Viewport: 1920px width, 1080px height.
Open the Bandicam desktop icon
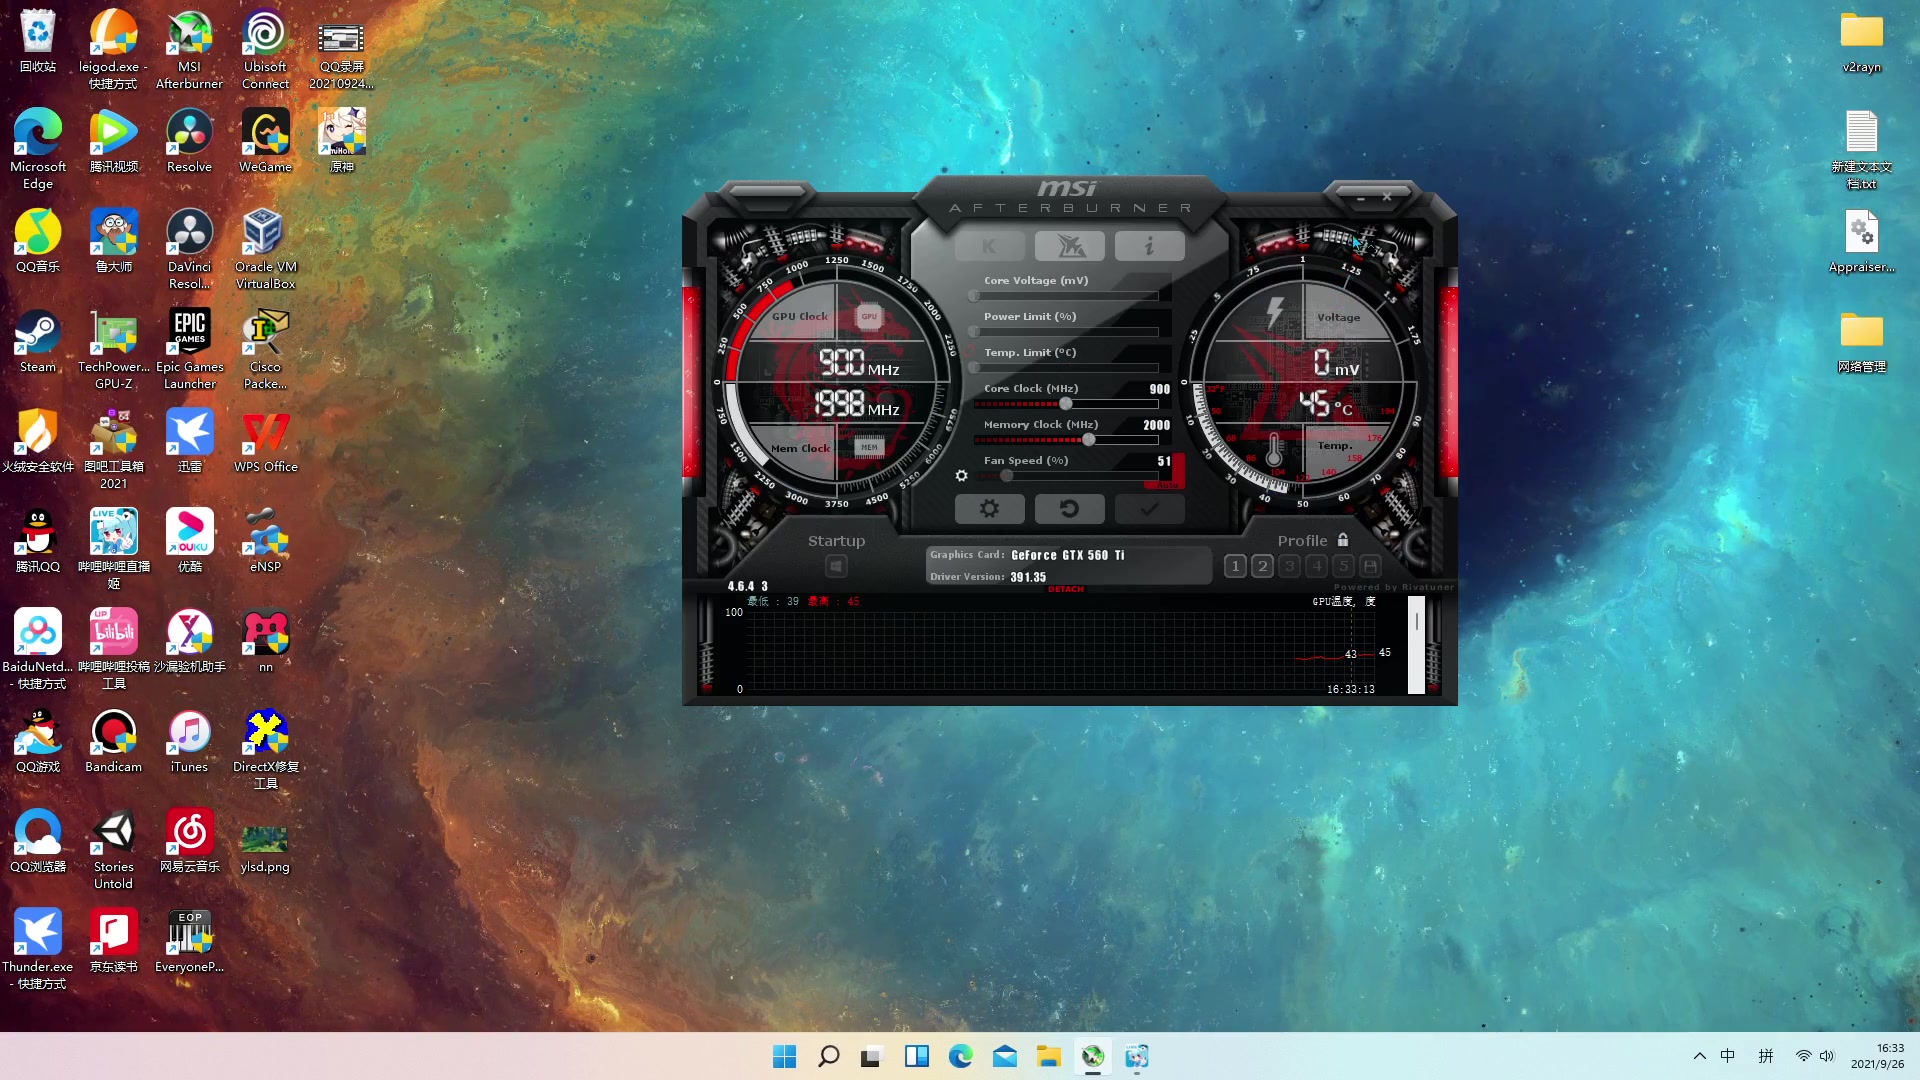(114, 742)
